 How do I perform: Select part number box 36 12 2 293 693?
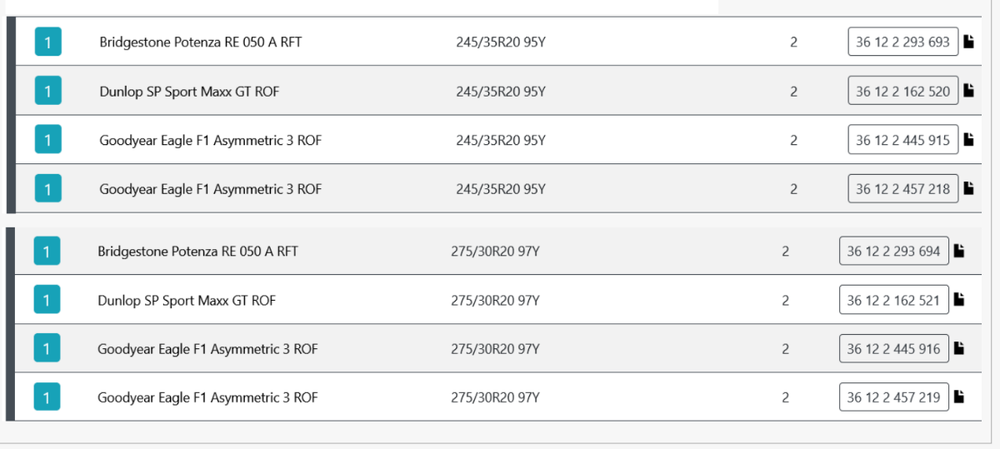click(x=902, y=42)
